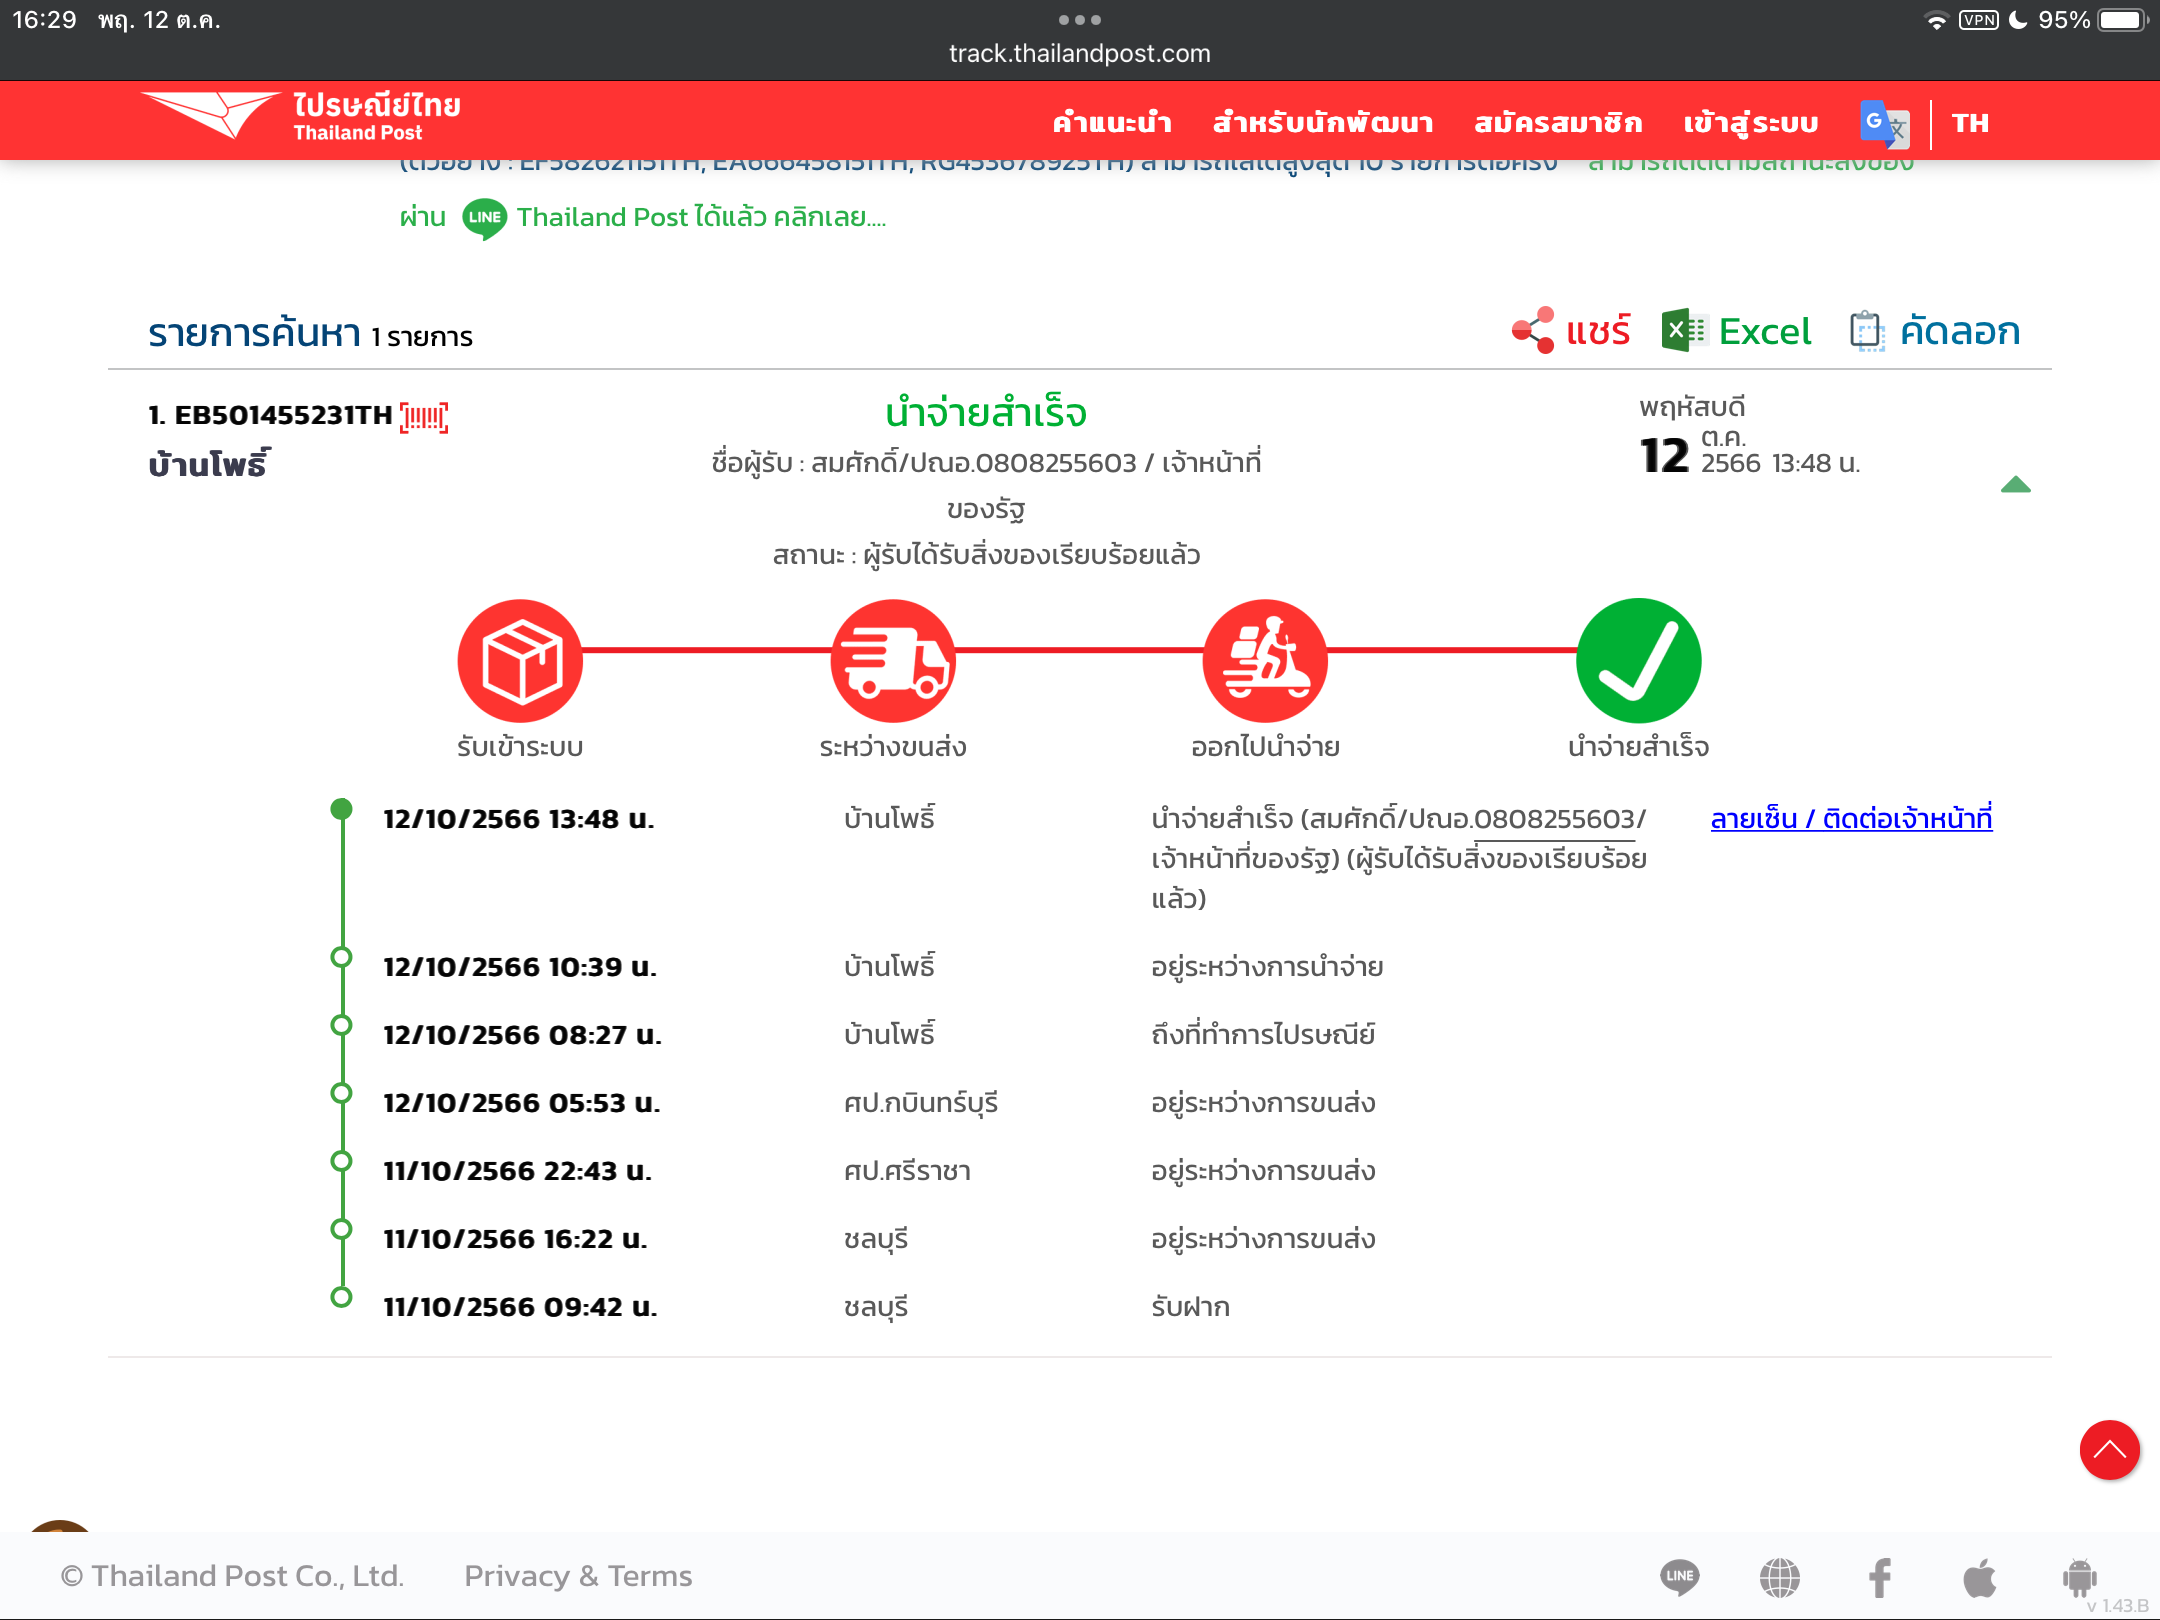Screen dimensions: 2160x1620
Task: Click the received-into-system box icon
Action: pos(520,661)
